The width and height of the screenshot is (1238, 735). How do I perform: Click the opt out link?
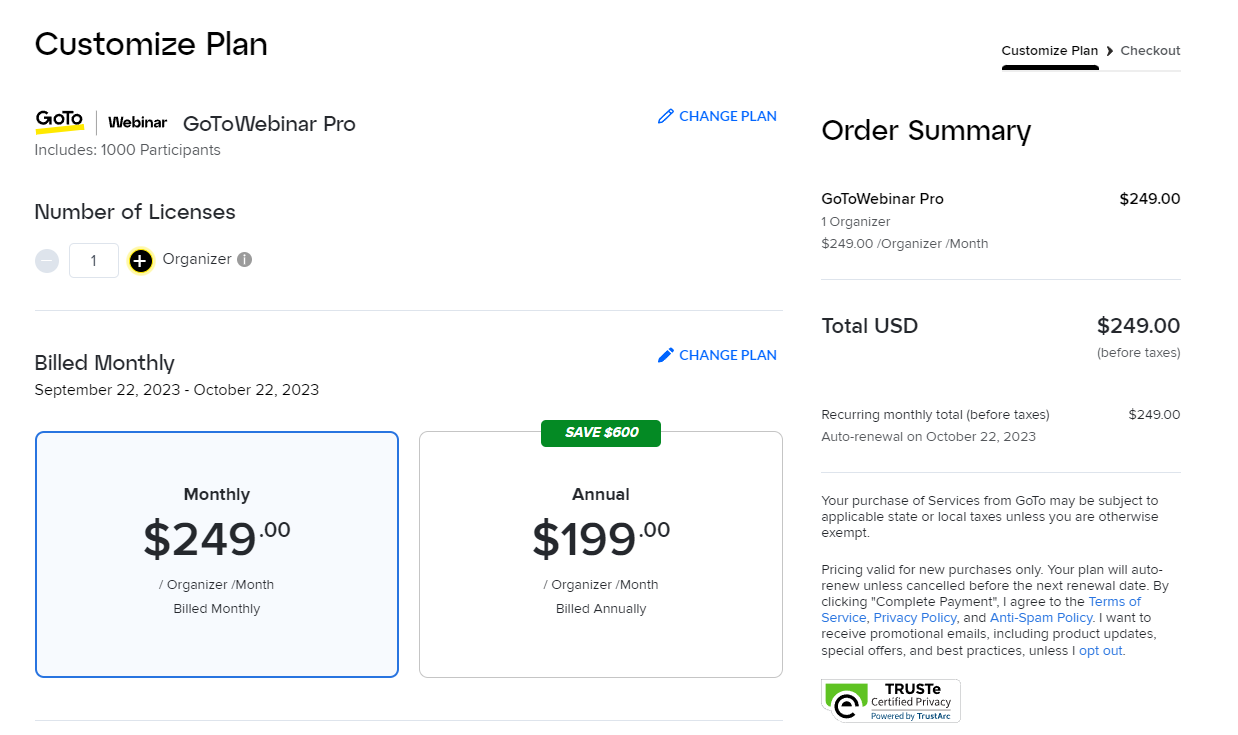1101,650
